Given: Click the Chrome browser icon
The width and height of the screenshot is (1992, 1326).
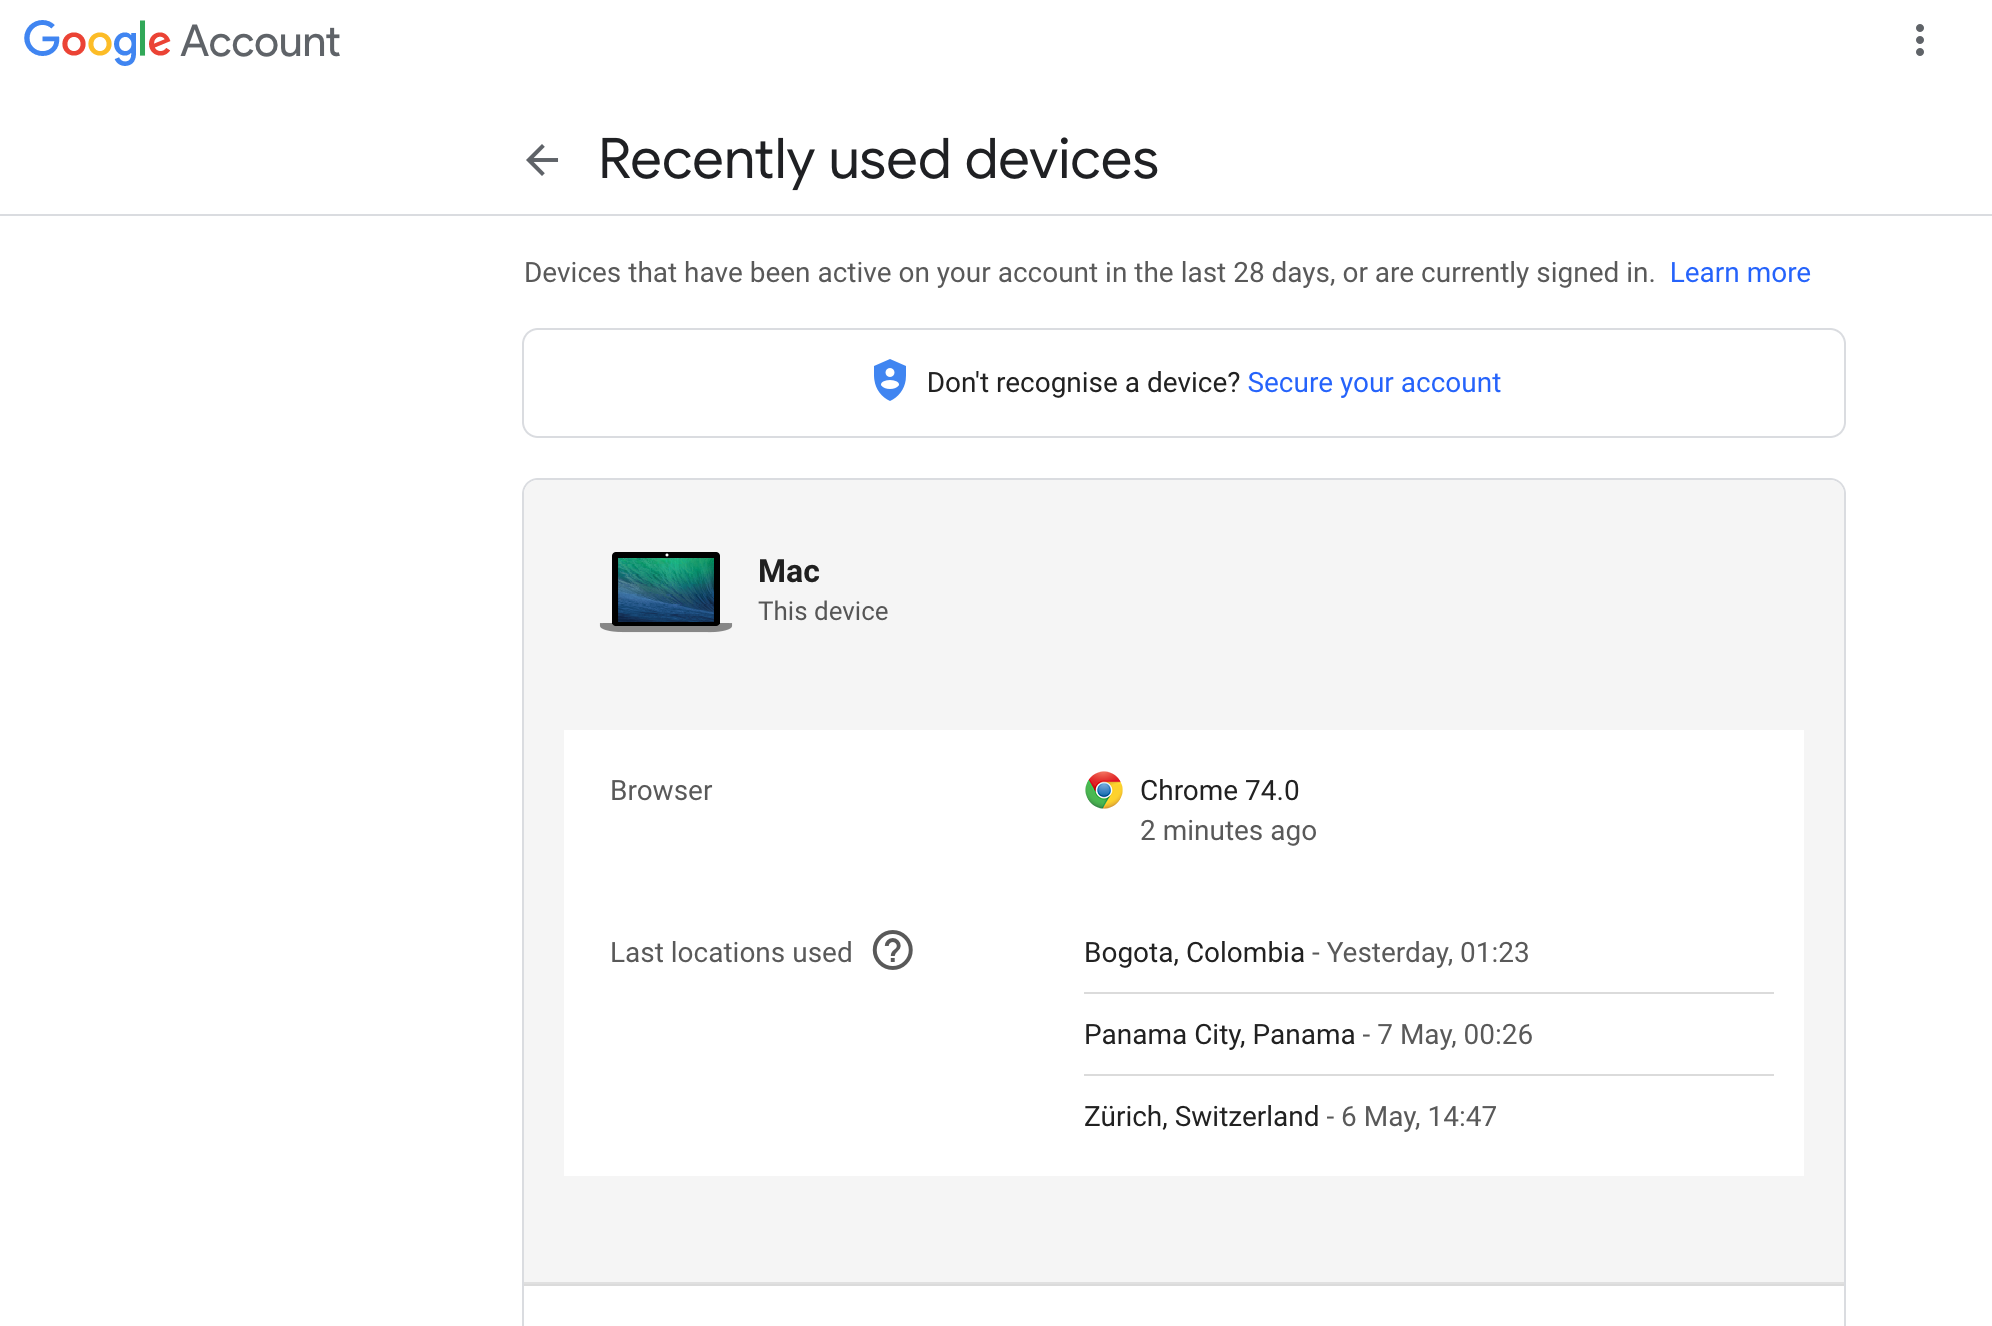Looking at the screenshot, I should [x=1104, y=790].
